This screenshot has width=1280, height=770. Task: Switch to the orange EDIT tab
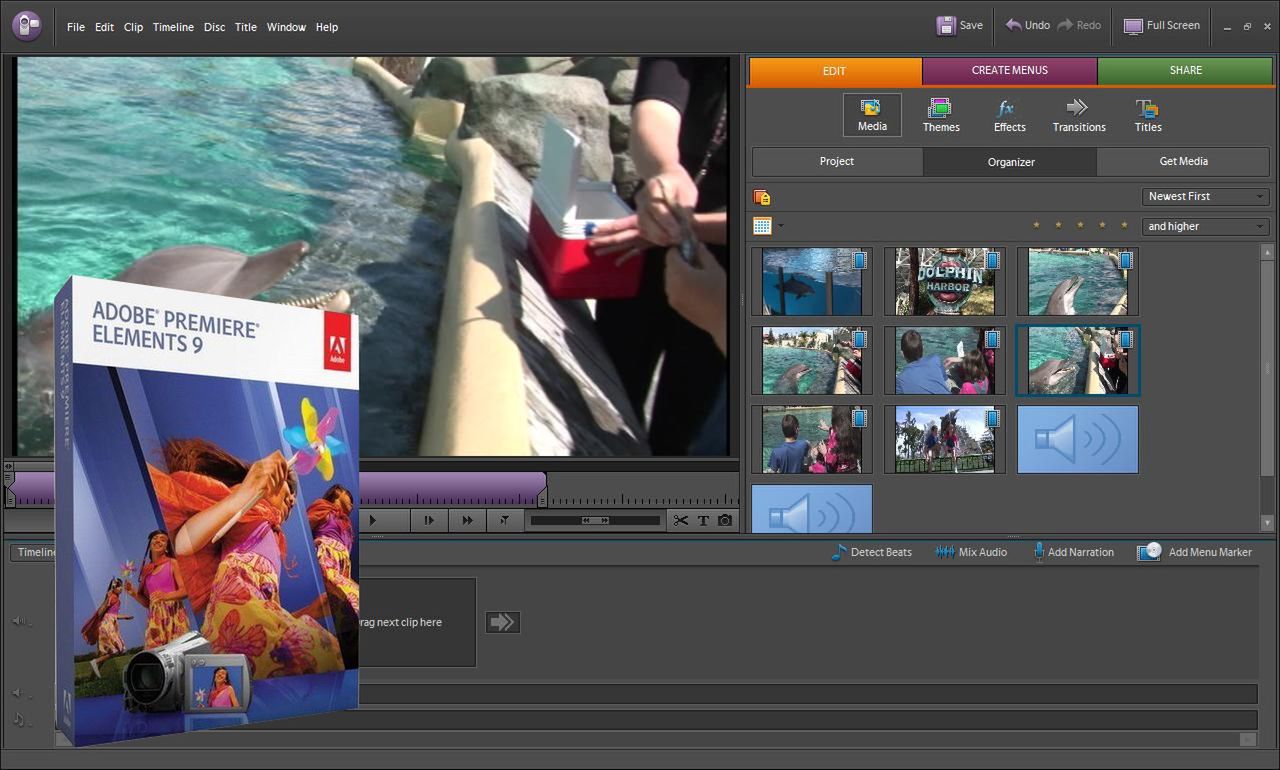point(835,71)
